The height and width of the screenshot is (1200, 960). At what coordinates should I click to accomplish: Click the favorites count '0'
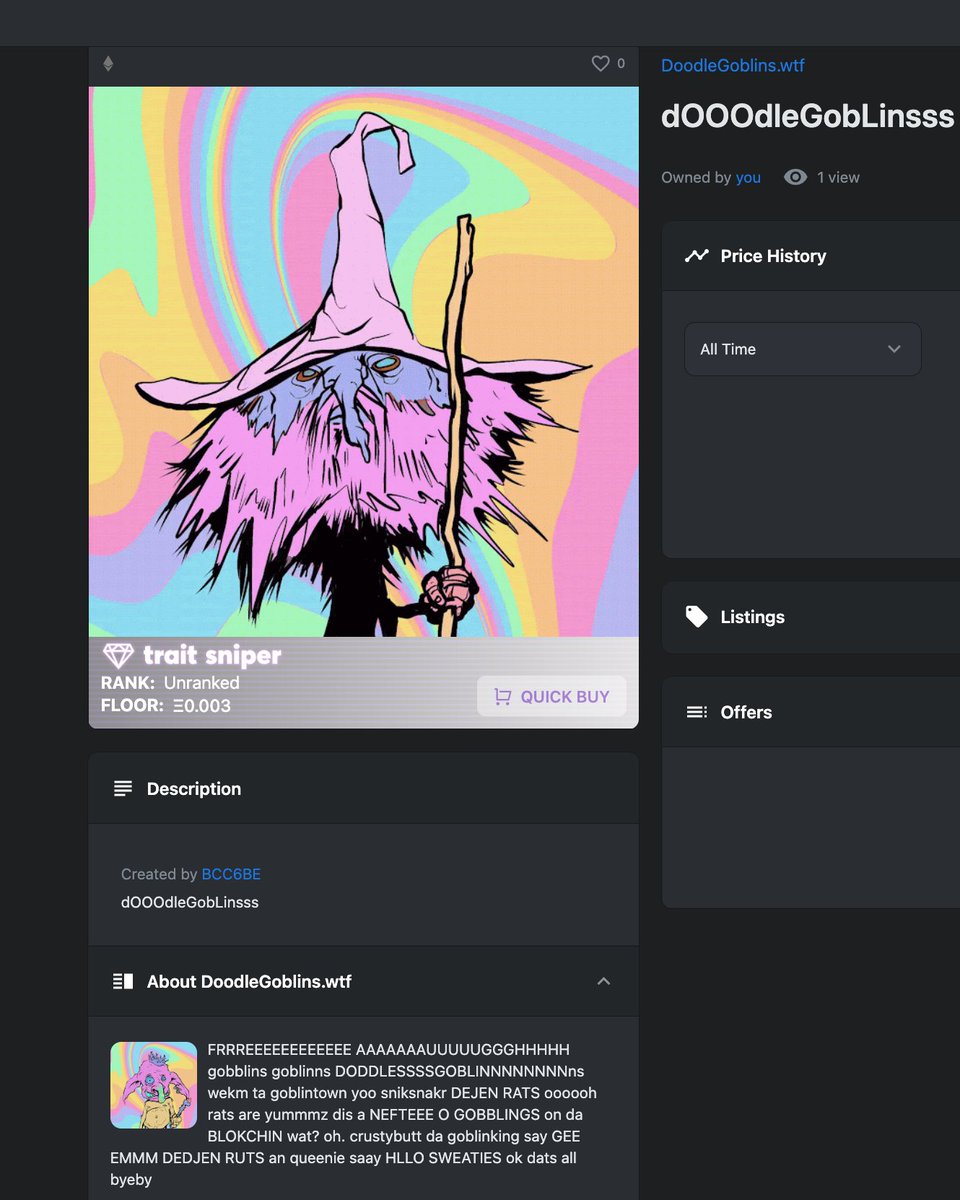(621, 64)
